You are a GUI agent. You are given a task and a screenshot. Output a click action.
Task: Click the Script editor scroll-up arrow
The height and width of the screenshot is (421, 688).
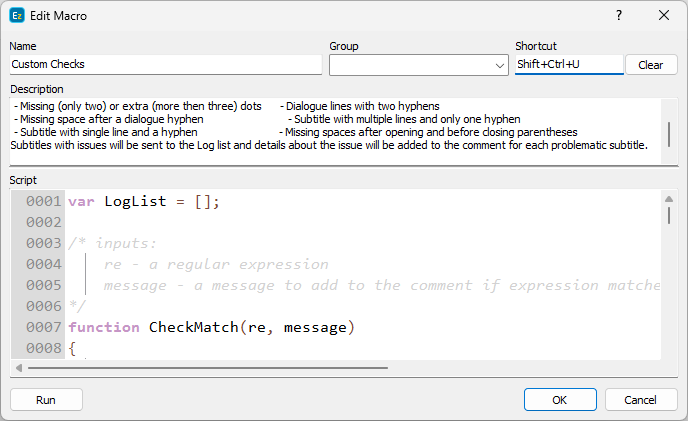pyautogui.click(x=667, y=197)
